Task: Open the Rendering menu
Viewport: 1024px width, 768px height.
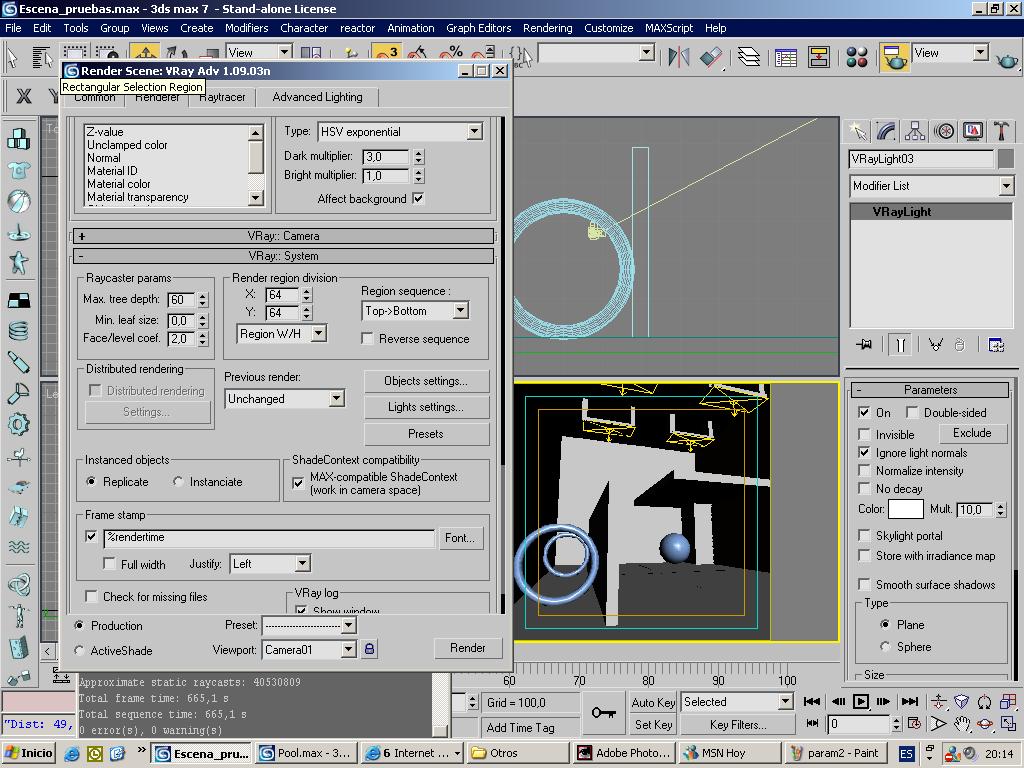Action: 547,28
